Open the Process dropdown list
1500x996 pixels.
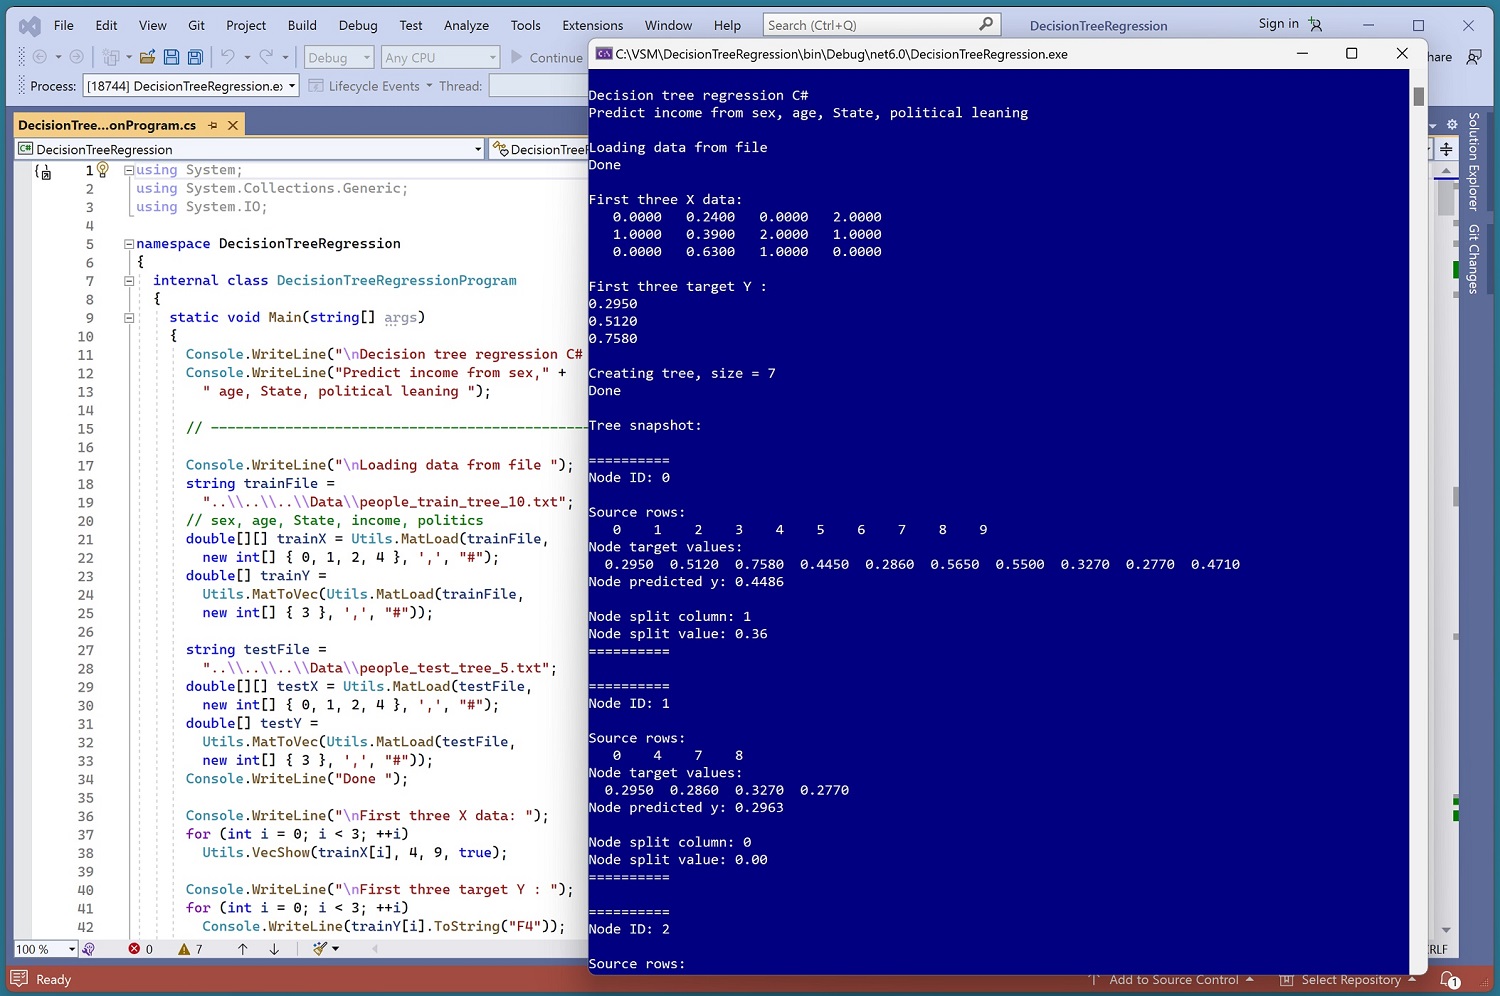pos(292,86)
